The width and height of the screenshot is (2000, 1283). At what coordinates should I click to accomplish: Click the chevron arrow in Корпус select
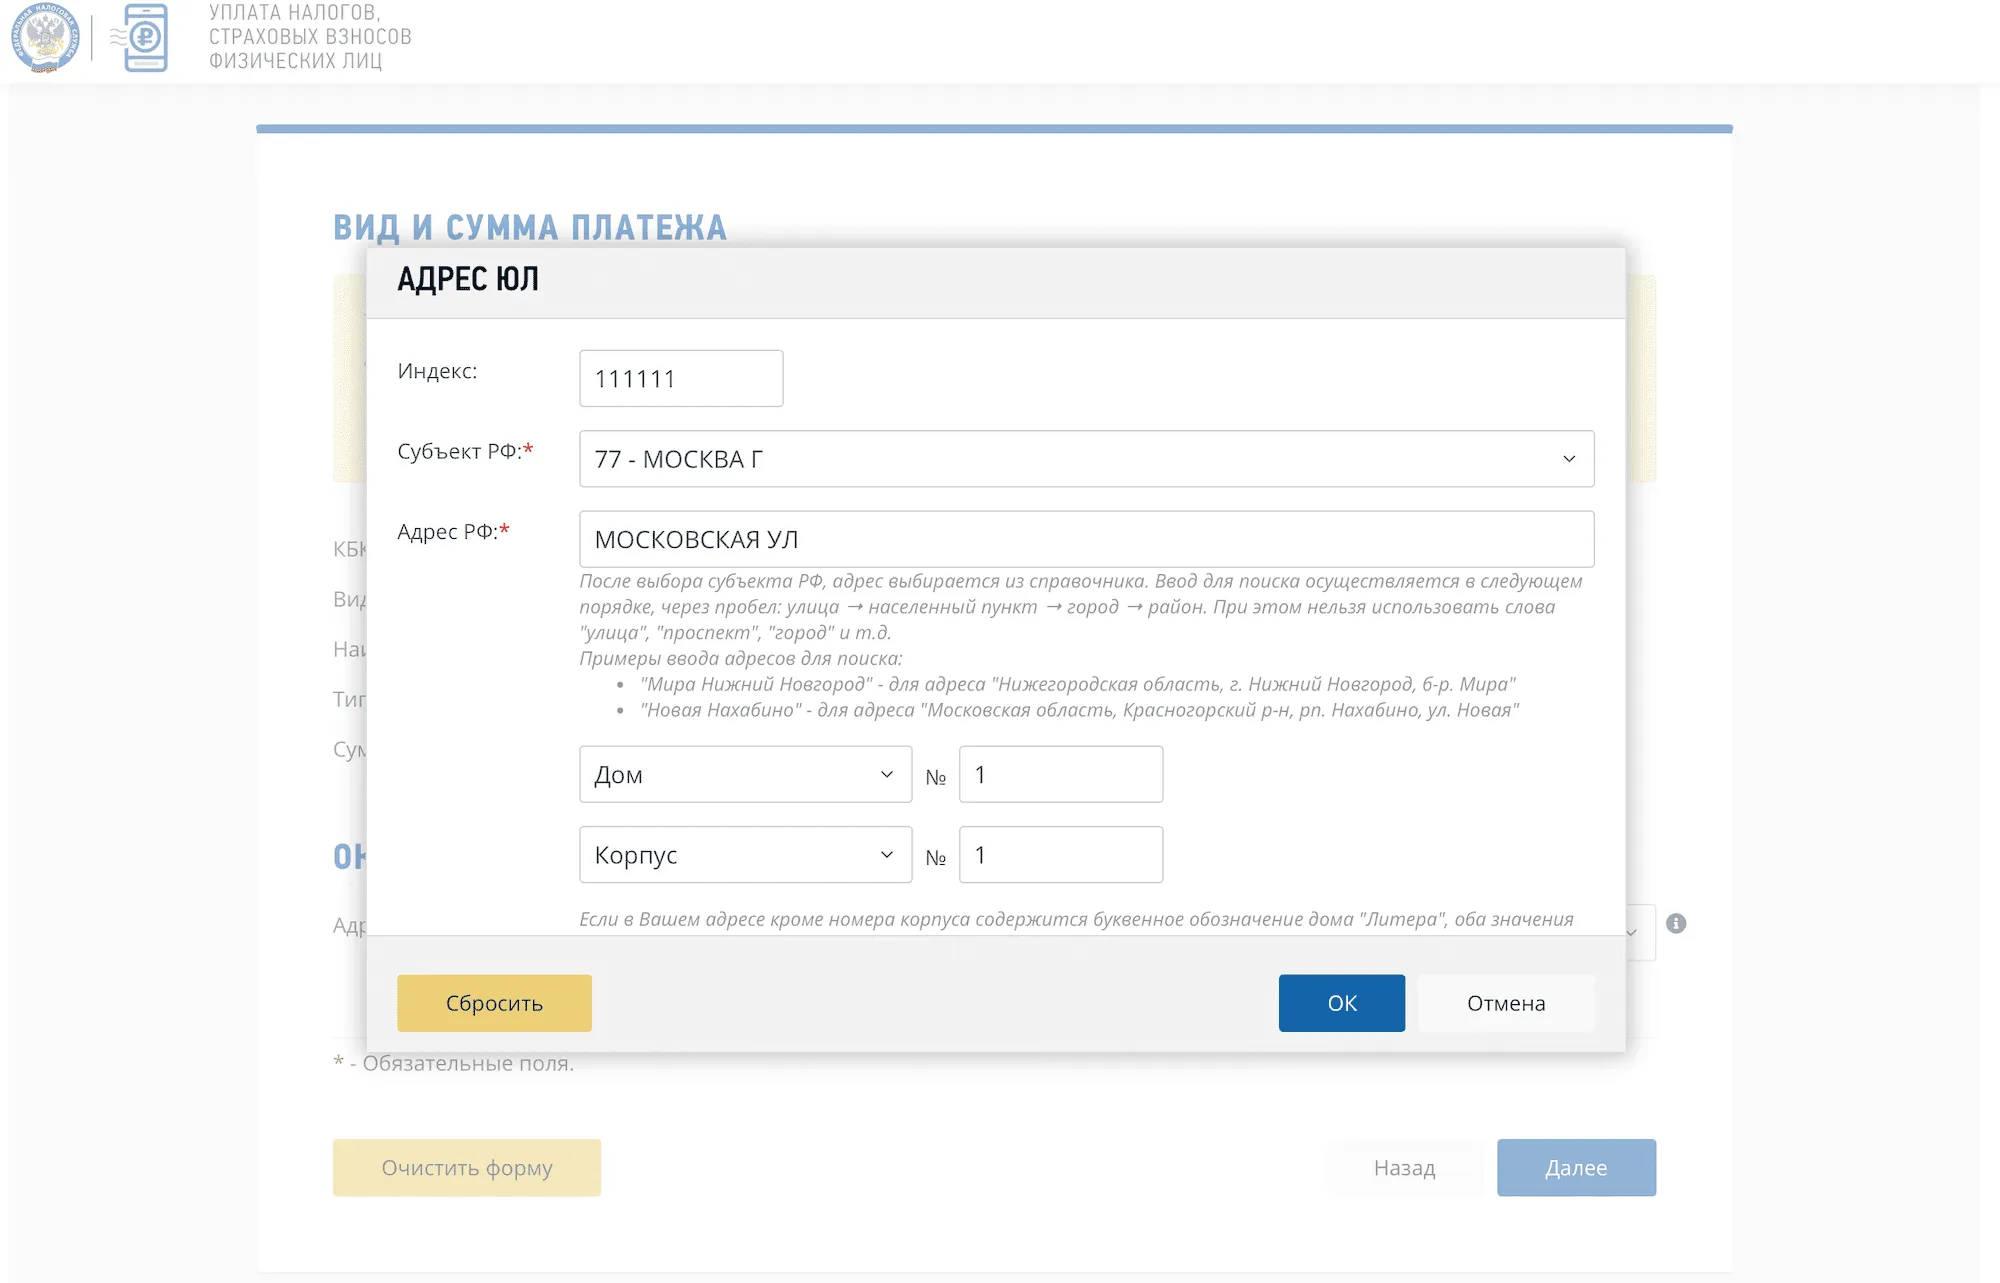(886, 855)
